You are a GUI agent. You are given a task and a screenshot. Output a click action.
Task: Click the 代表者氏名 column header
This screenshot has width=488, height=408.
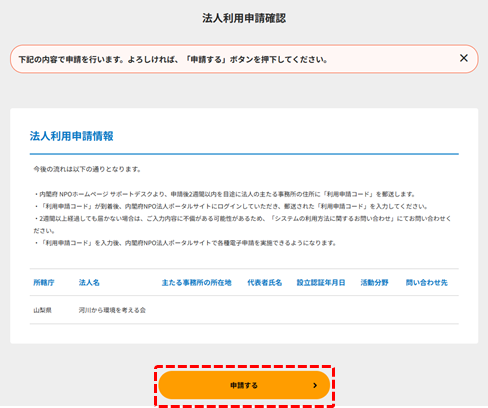pyautogui.click(x=265, y=283)
